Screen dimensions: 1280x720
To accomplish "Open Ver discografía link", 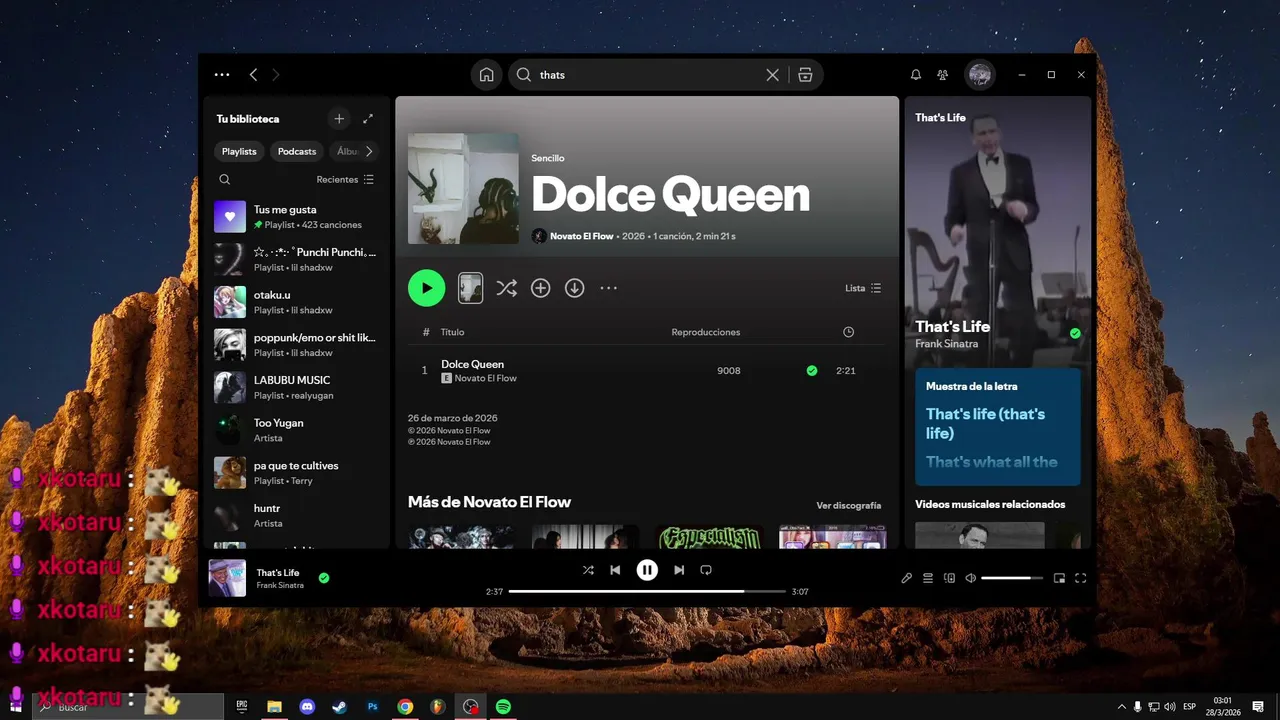I will click(x=849, y=506).
